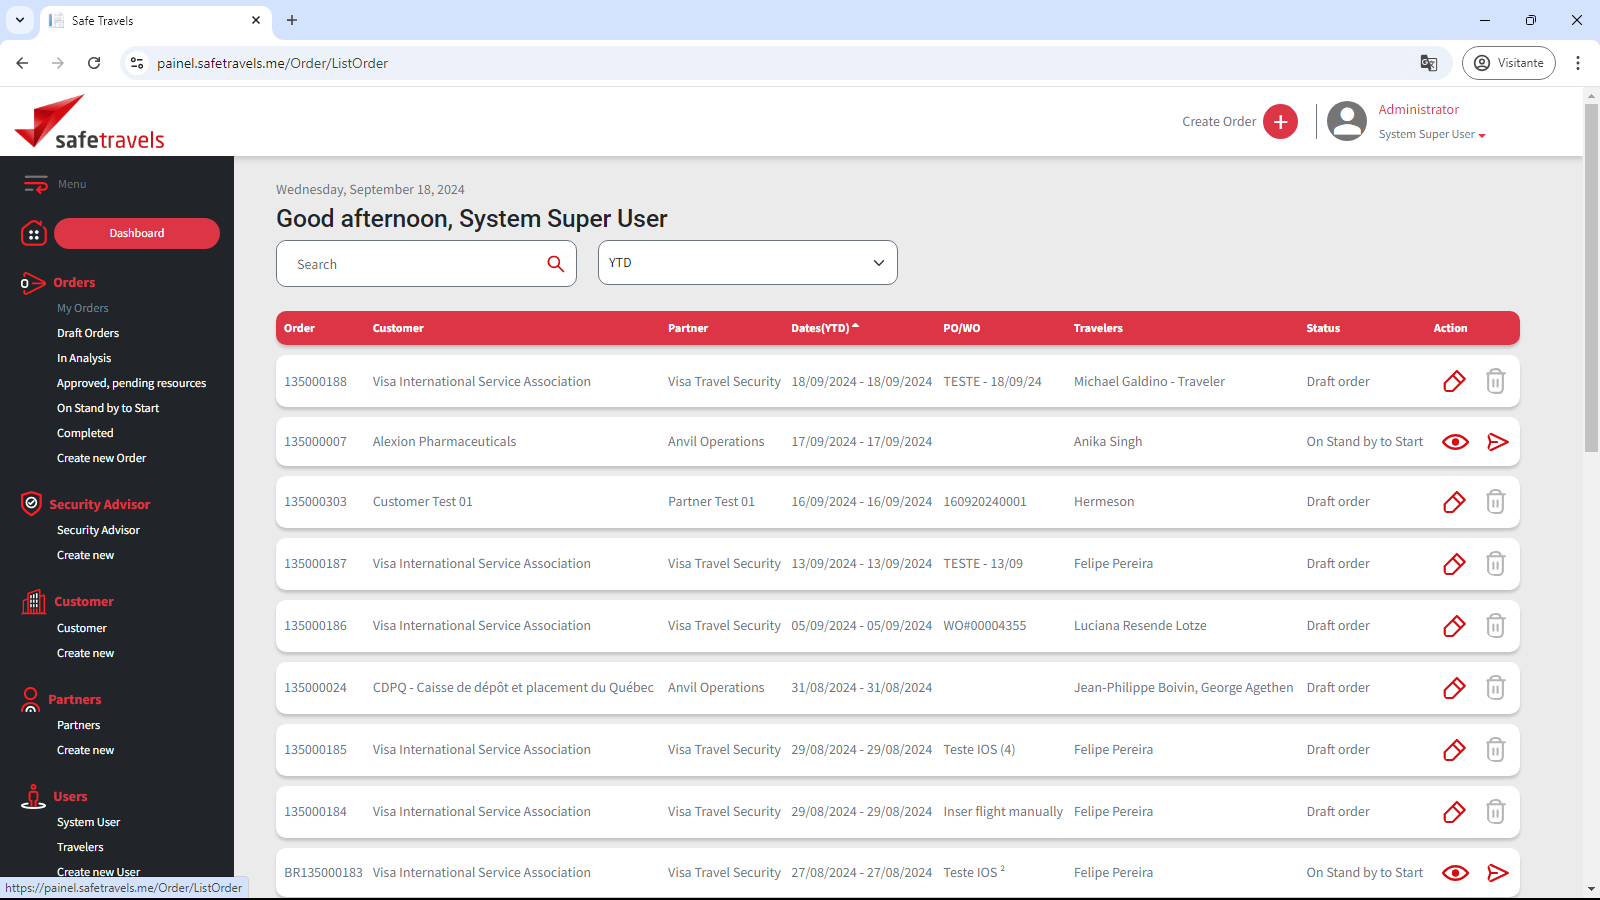Open the YTD period dropdown
This screenshot has height=900, width=1600.
747,263
